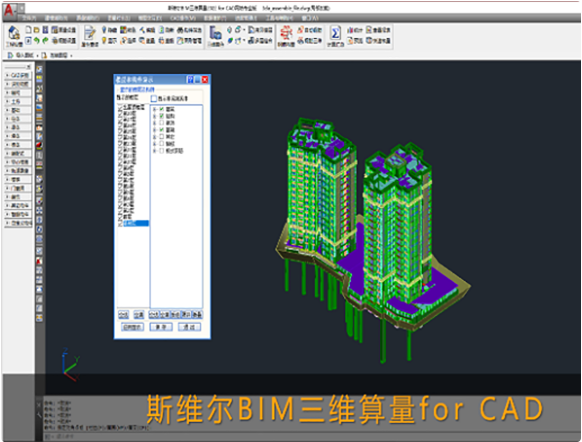Click the large house project-settings ribbon icon
Screen dimensions: 582x442
pos(14,33)
